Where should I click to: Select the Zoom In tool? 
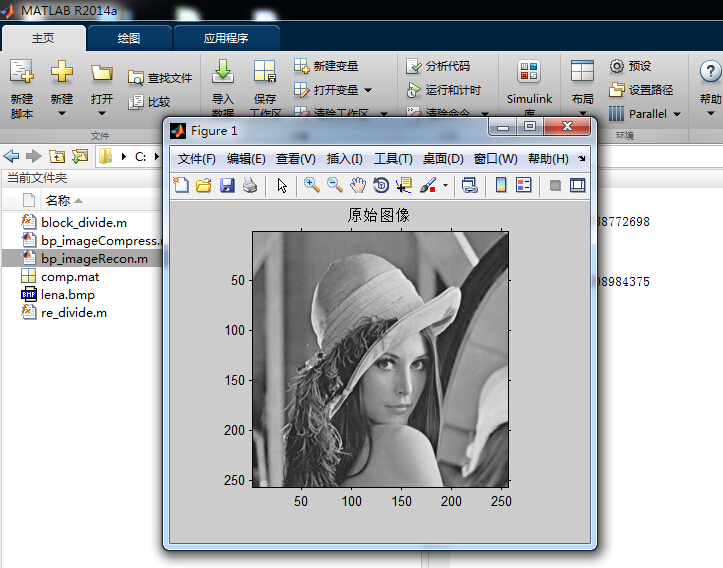click(x=312, y=185)
